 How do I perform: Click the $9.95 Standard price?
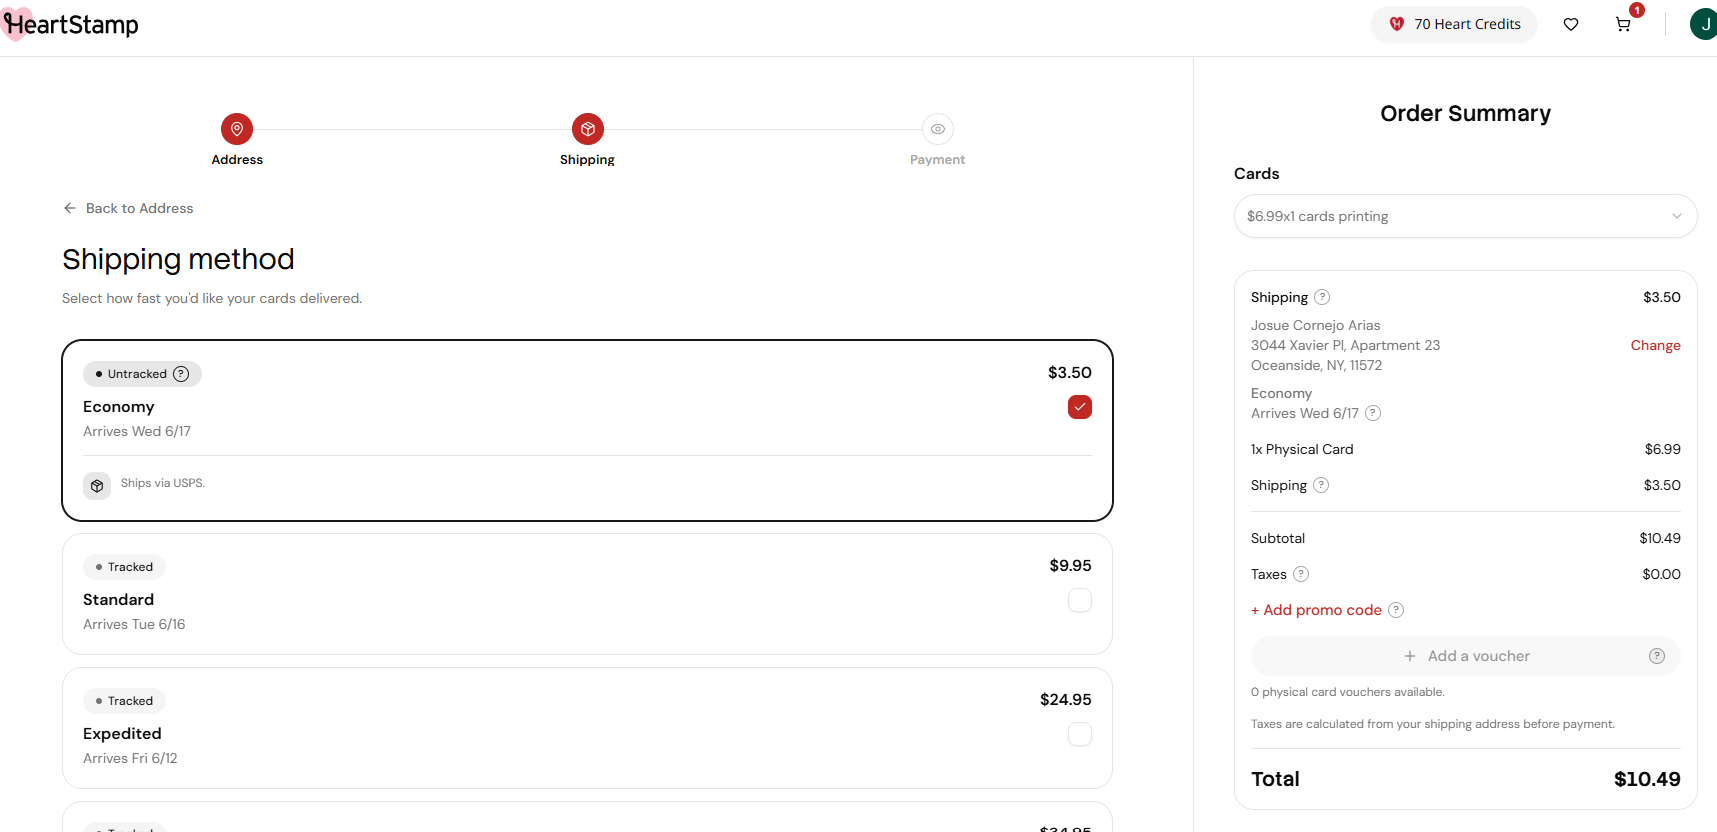tap(1070, 566)
